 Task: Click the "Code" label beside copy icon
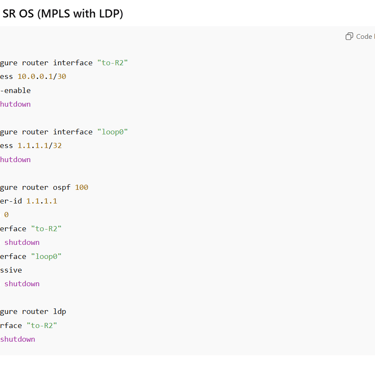[364, 36]
